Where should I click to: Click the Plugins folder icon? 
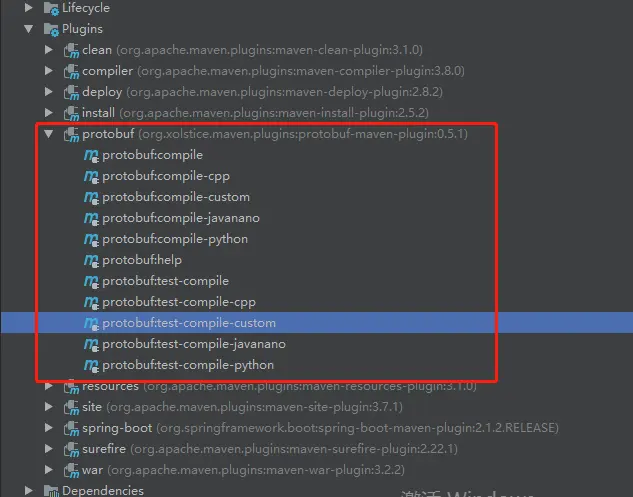pos(51,29)
